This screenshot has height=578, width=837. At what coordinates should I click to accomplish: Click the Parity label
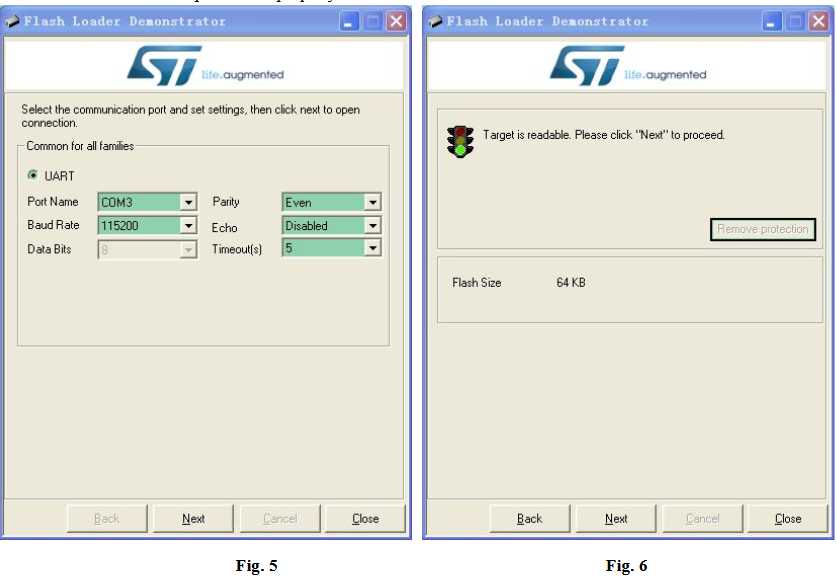(x=226, y=202)
